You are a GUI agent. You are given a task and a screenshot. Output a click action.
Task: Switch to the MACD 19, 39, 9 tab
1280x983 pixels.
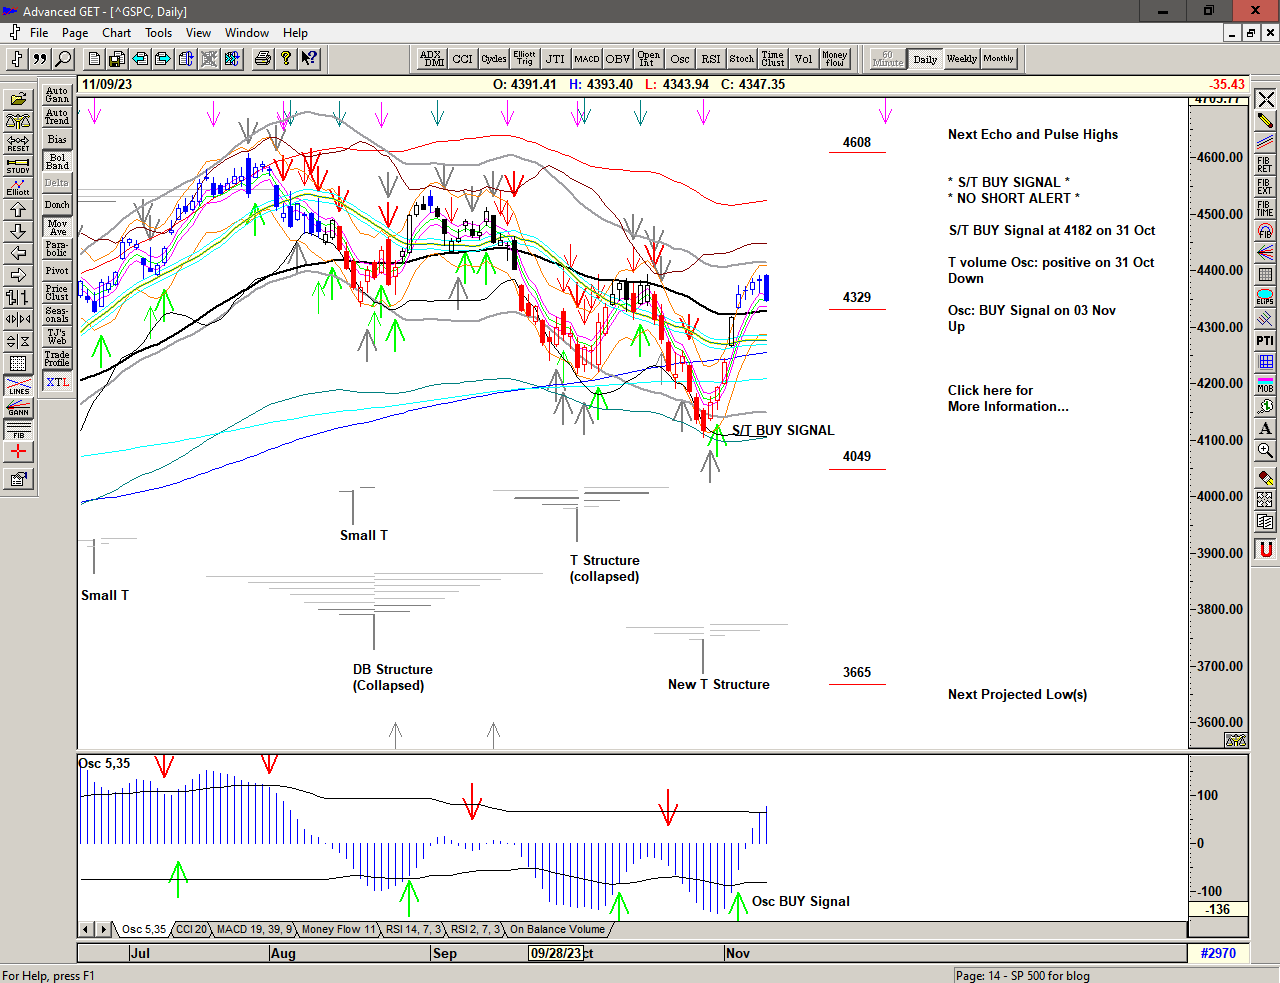254,930
